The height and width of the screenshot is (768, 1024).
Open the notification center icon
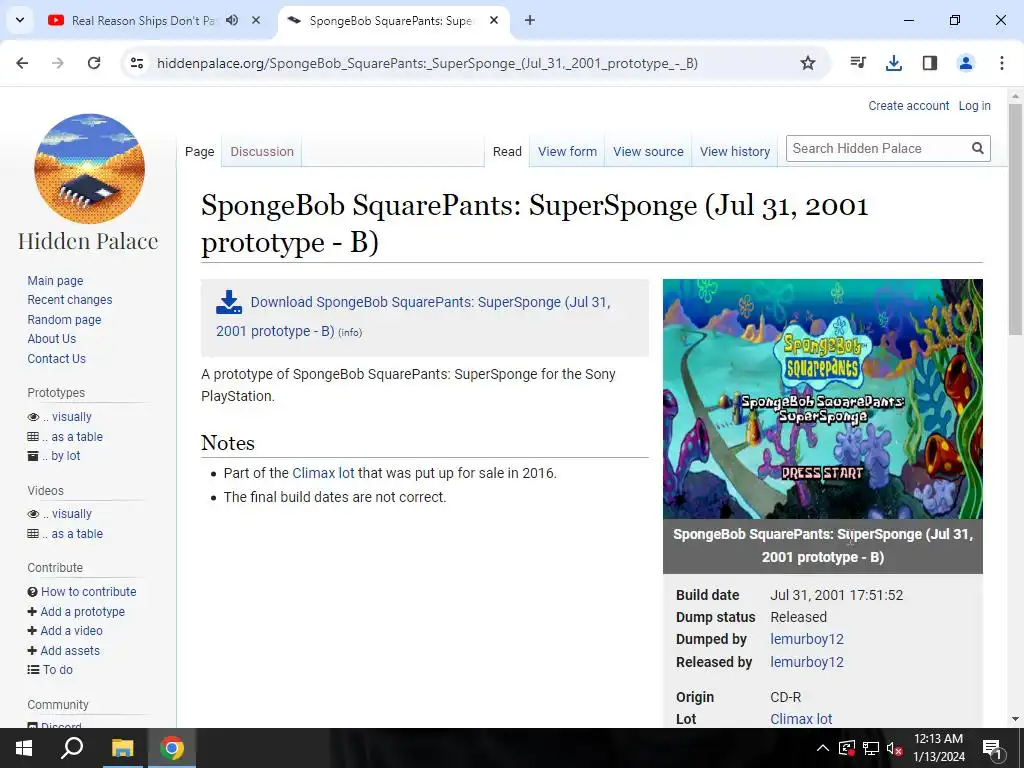[992, 748]
